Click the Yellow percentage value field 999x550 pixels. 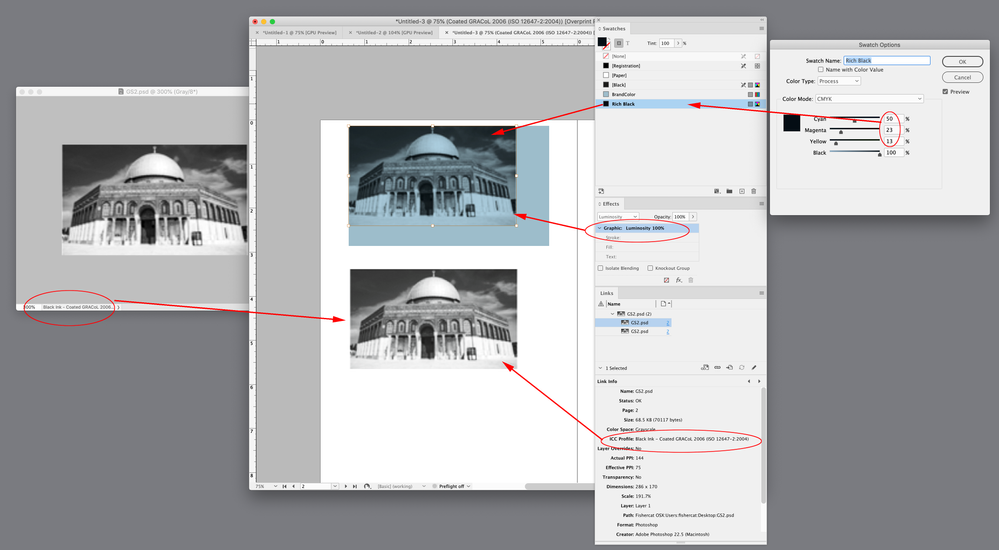click(893, 141)
